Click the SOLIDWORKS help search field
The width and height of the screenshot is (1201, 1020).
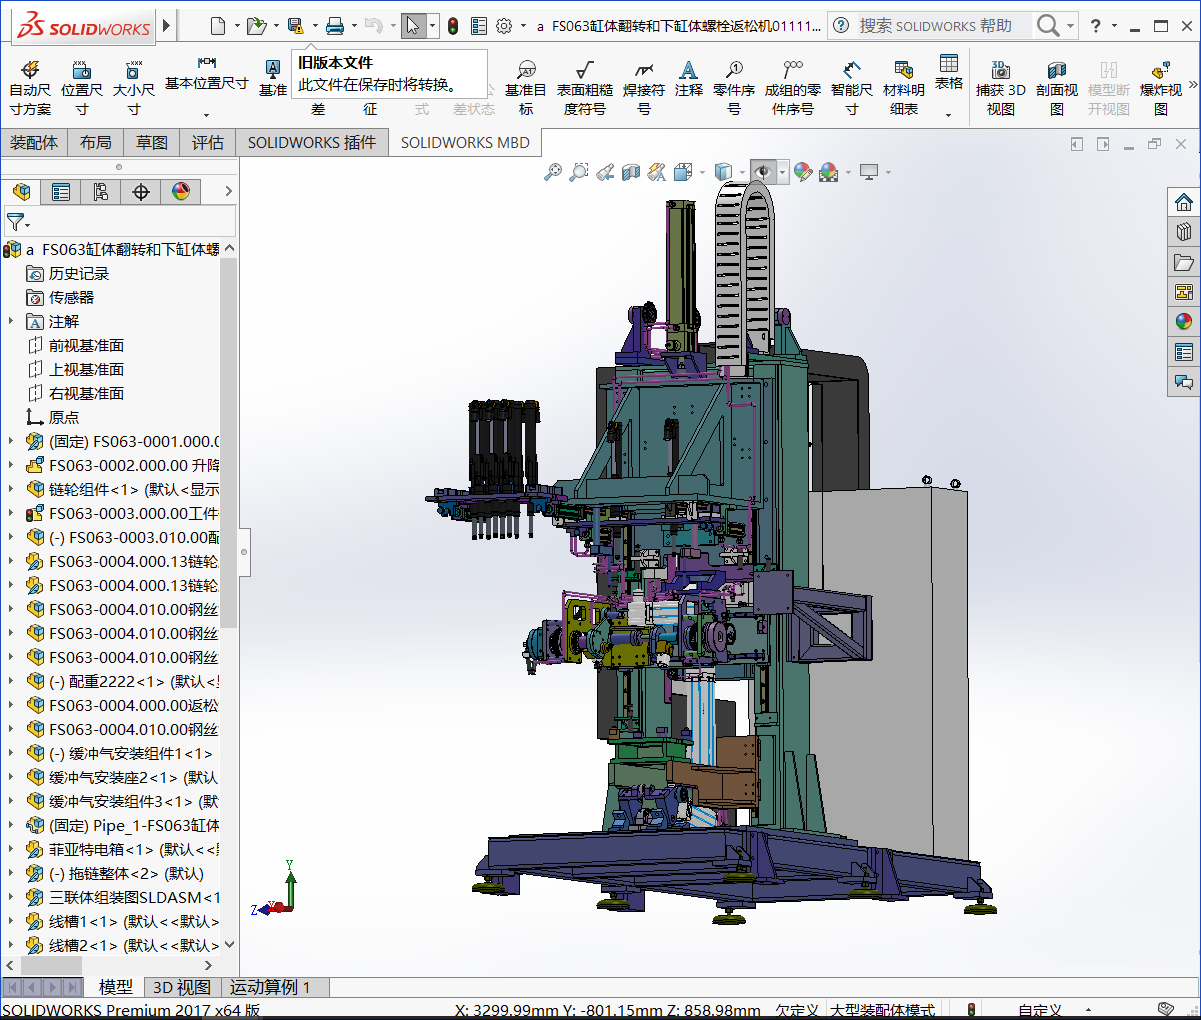pyautogui.click(x=935, y=26)
